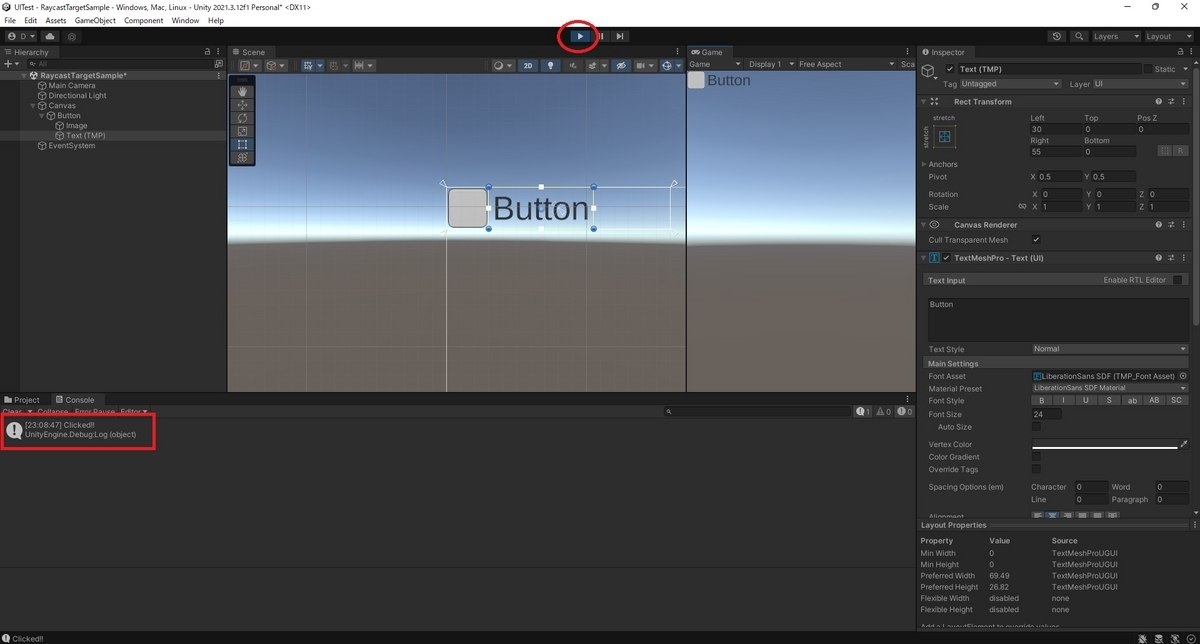This screenshot has height=644, width=1200.
Task: Click the global search magnifier icon
Action: click(1079, 37)
